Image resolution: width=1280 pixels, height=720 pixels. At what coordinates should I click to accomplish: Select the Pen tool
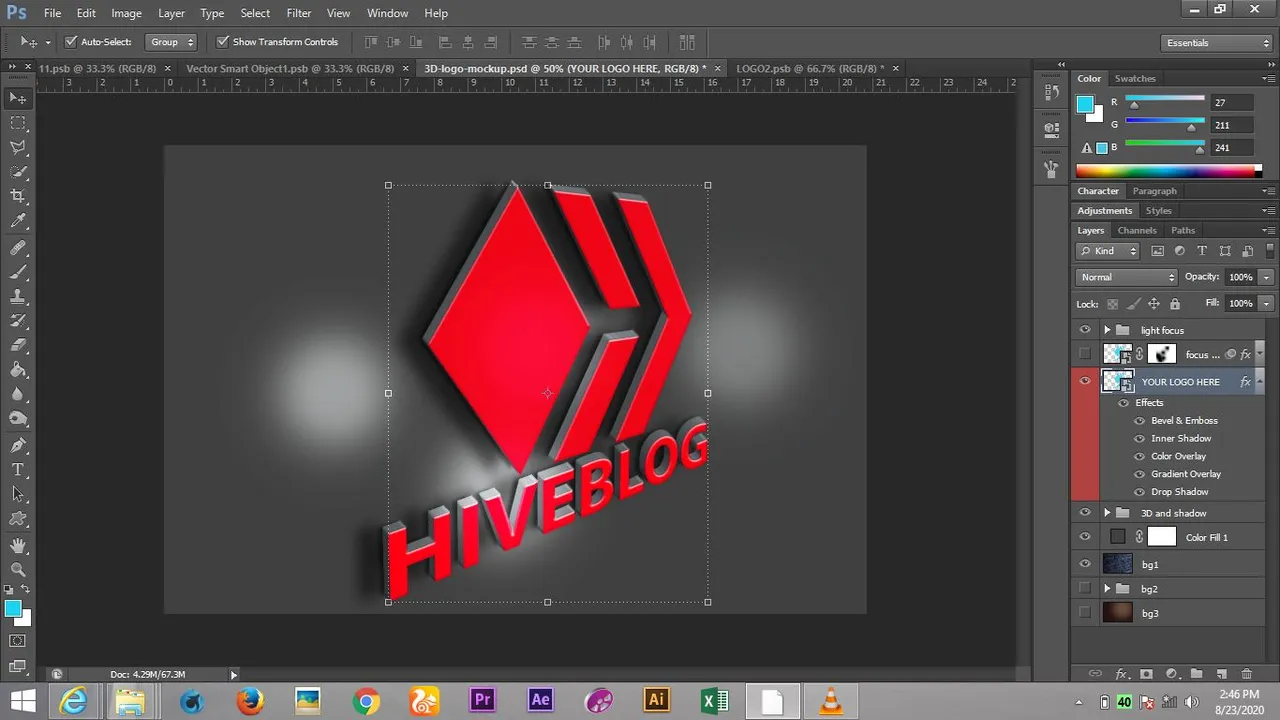[18, 445]
